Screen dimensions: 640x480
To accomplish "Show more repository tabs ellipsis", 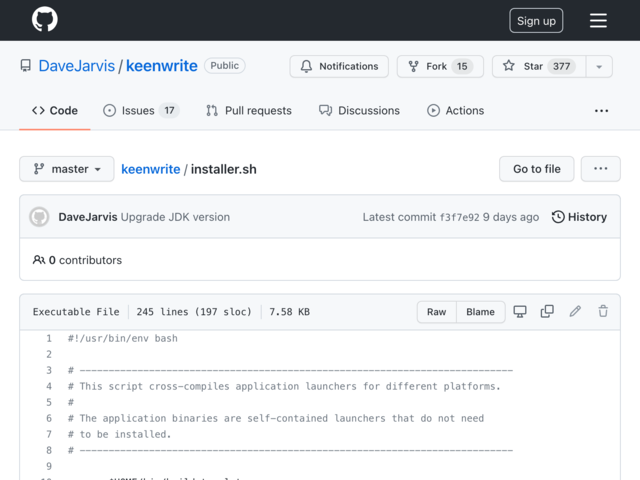I will click(601, 111).
